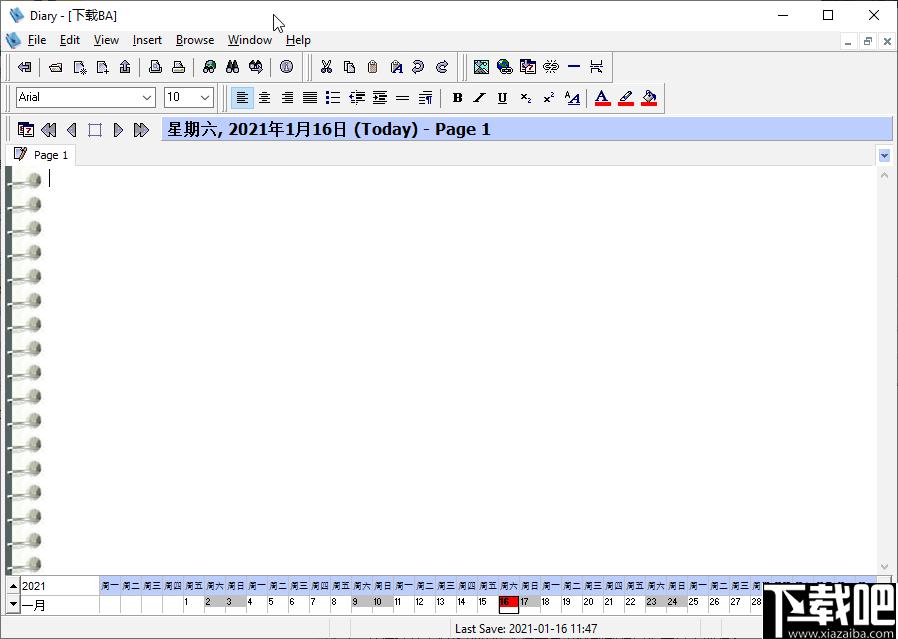Click inside the diary text area
The height and width of the screenshot is (639, 898).
pos(458,366)
